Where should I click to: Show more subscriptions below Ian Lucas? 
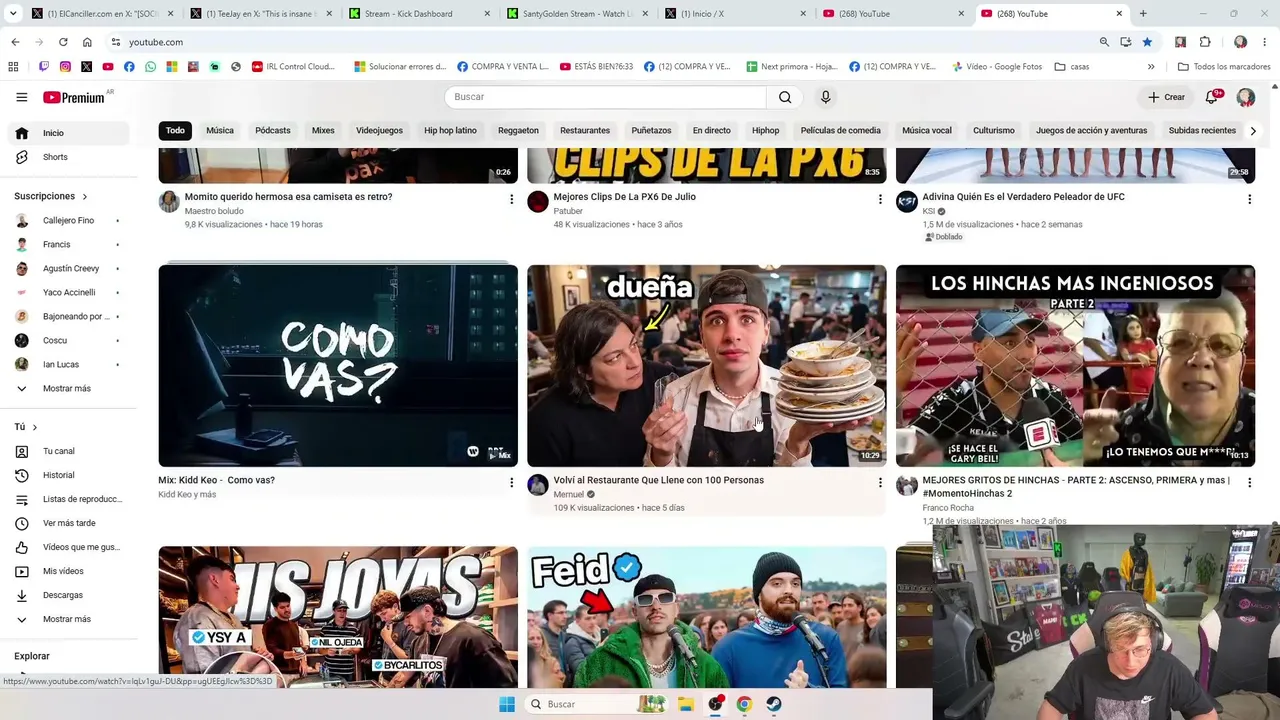[66, 388]
